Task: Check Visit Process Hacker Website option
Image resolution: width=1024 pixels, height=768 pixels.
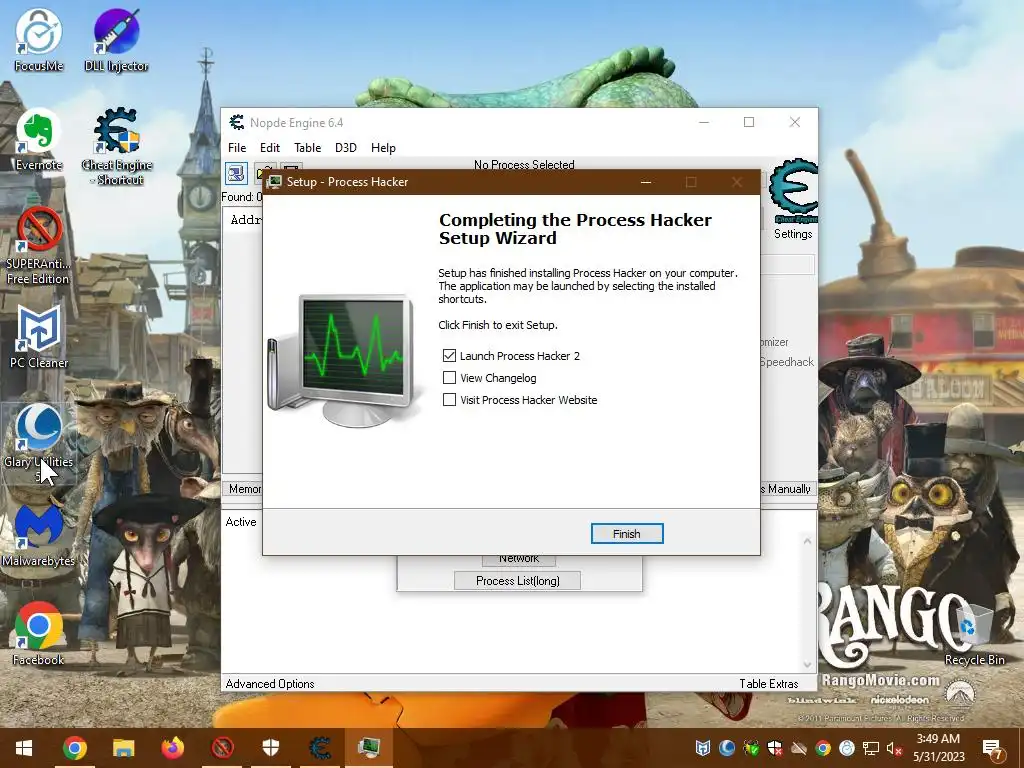Action: [449, 400]
